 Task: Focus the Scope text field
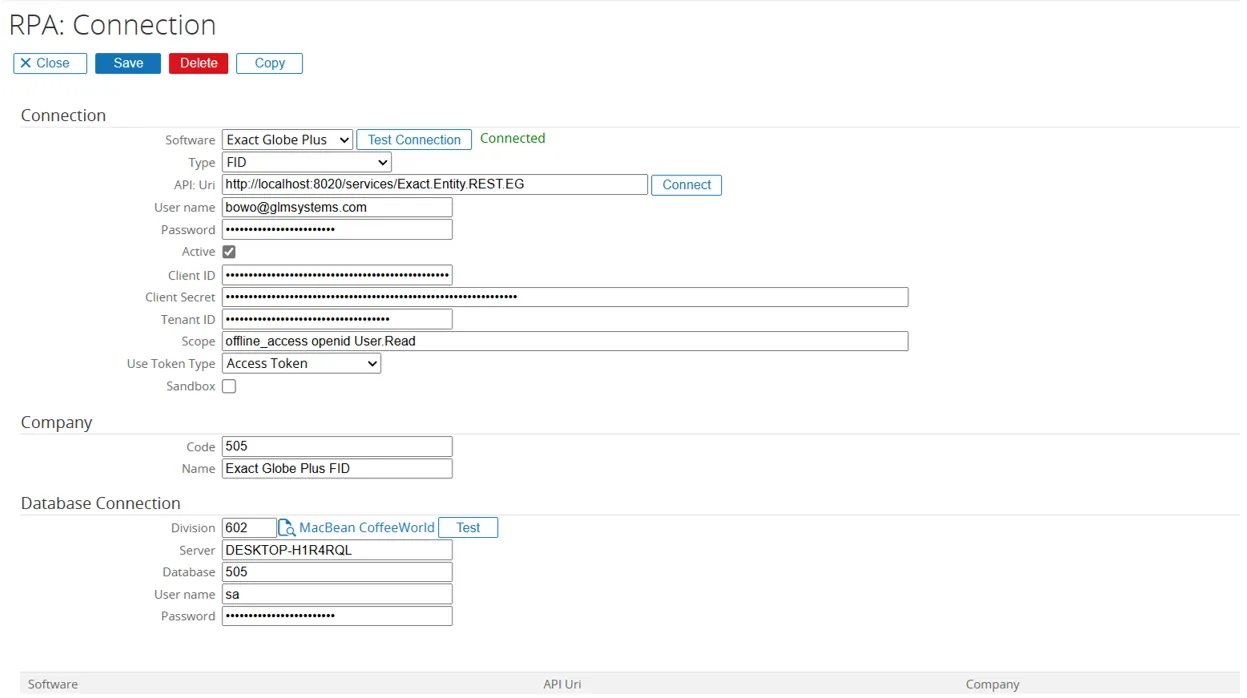tap(564, 342)
